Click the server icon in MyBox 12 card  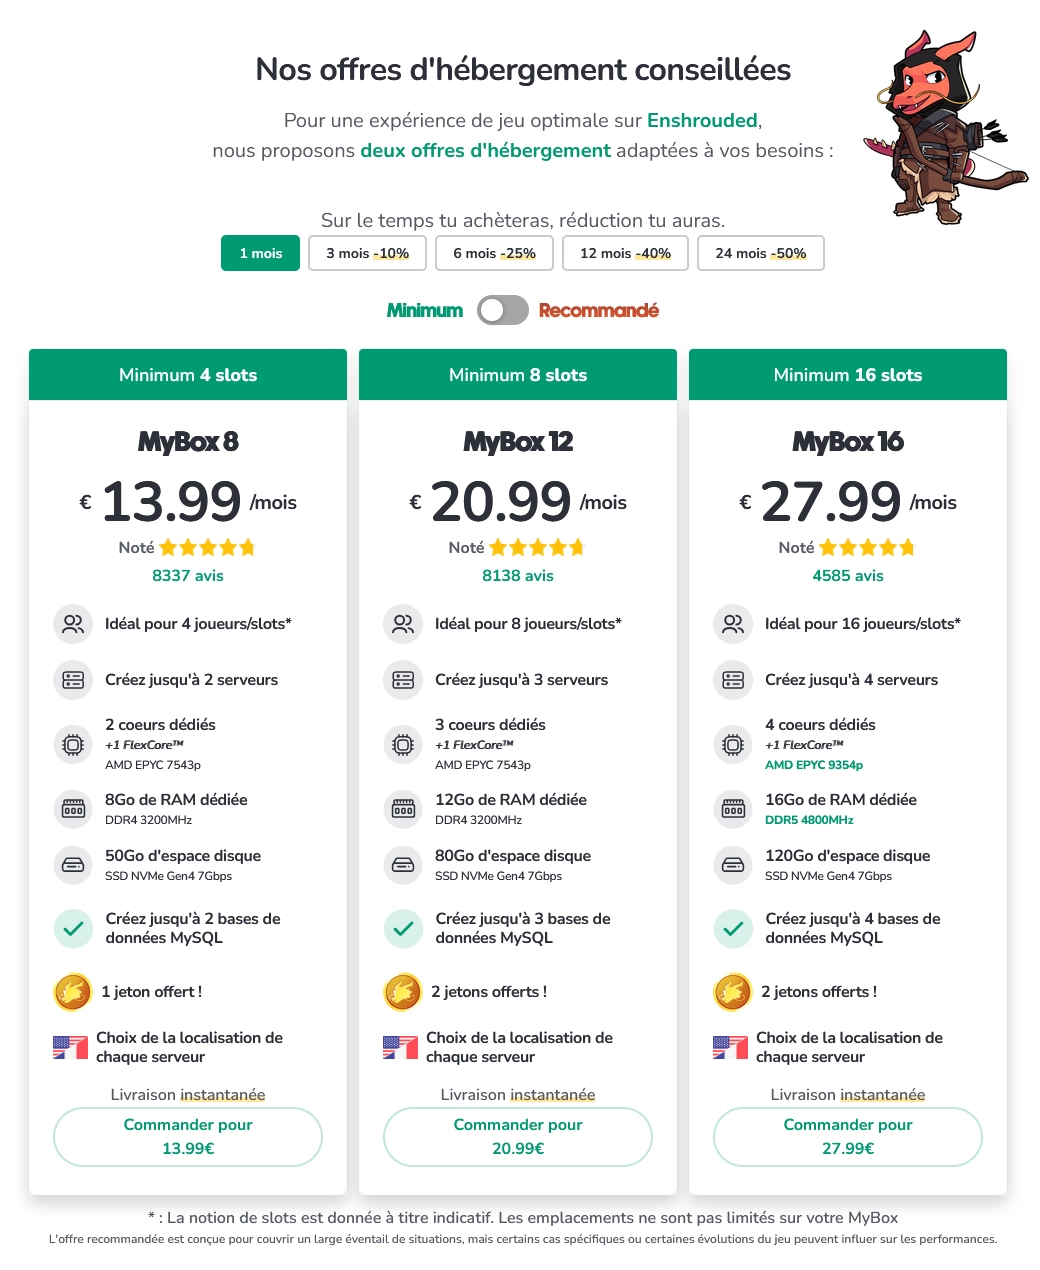click(x=403, y=680)
